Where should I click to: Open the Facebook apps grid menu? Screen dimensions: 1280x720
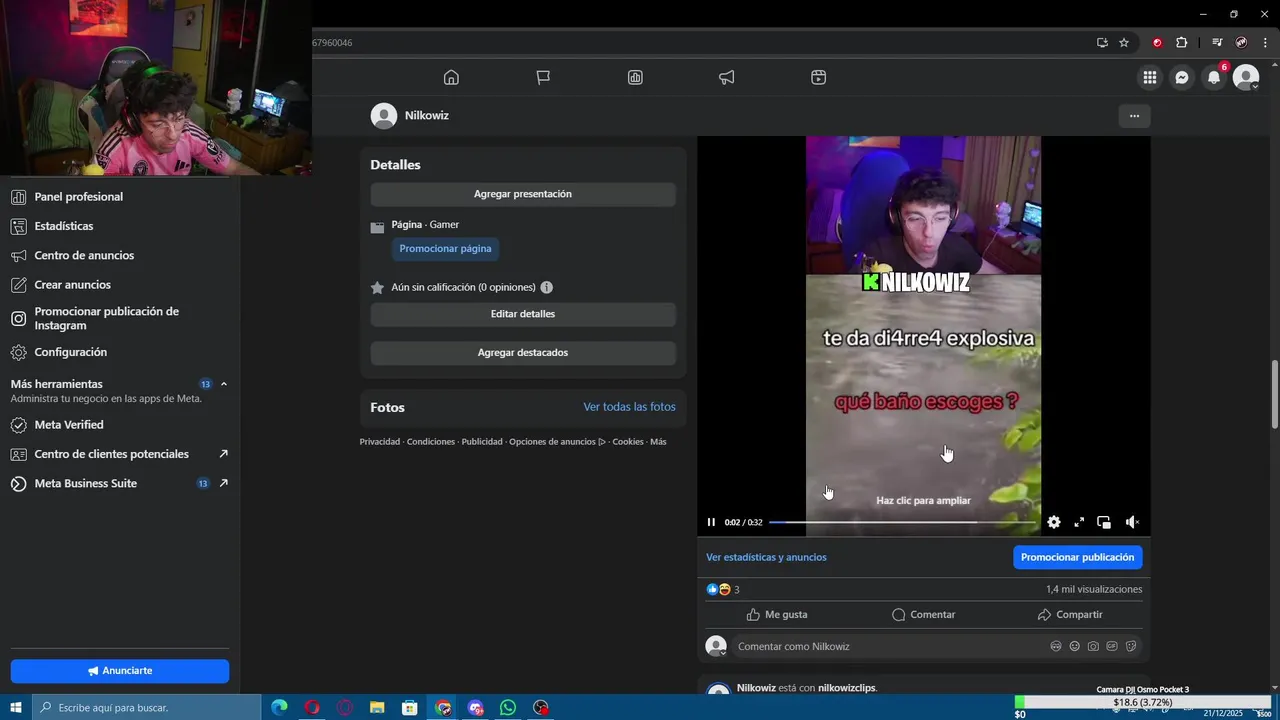pos(1150,77)
